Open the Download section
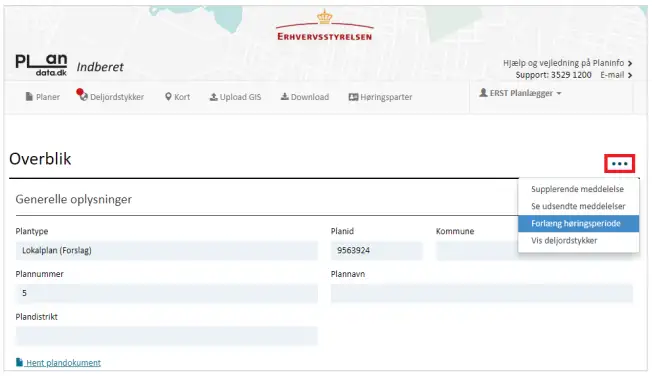Screen dimensions: 652x376 (x=305, y=97)
